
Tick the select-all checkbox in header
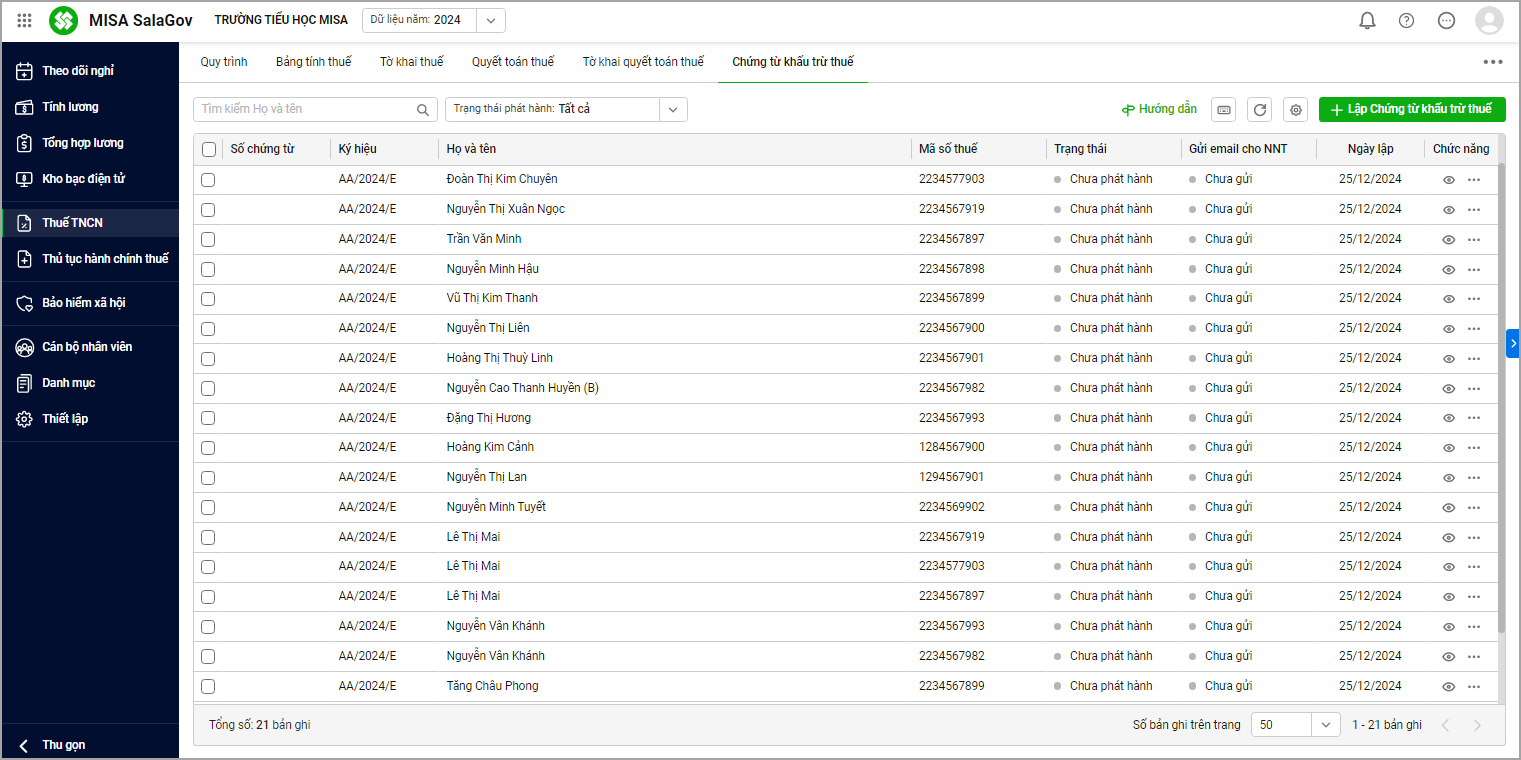click(209, 150)
